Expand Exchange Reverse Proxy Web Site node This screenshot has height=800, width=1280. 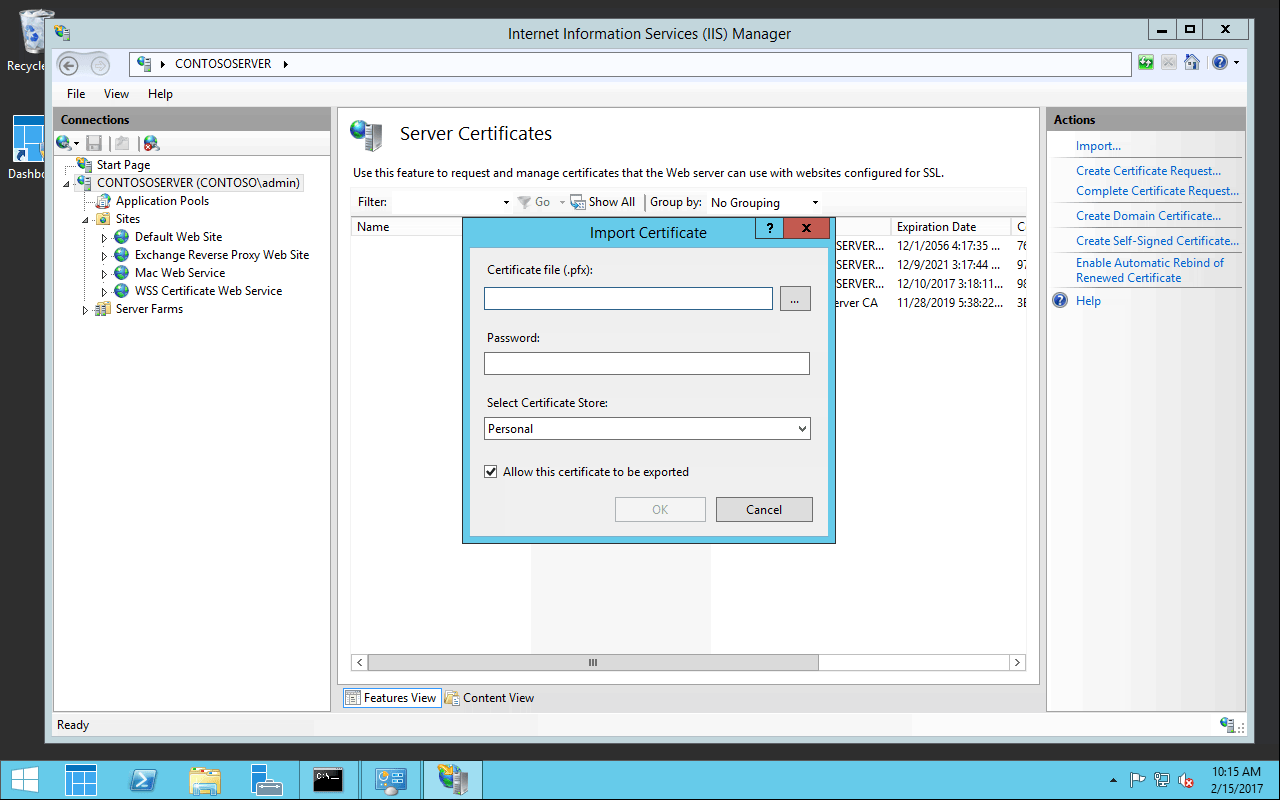104,256
